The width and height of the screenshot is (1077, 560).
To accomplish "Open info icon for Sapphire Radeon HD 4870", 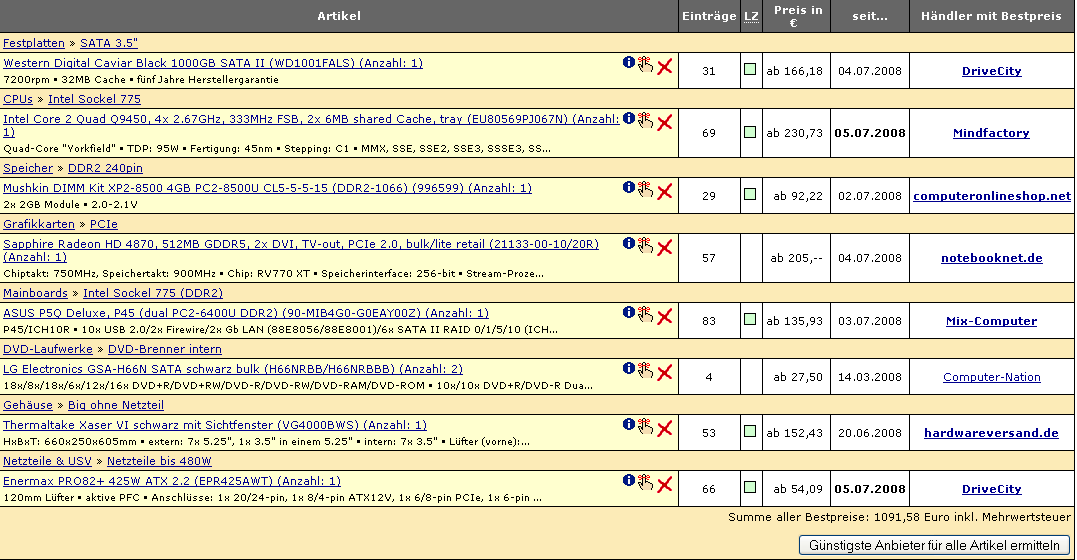I will click(628, 243).
